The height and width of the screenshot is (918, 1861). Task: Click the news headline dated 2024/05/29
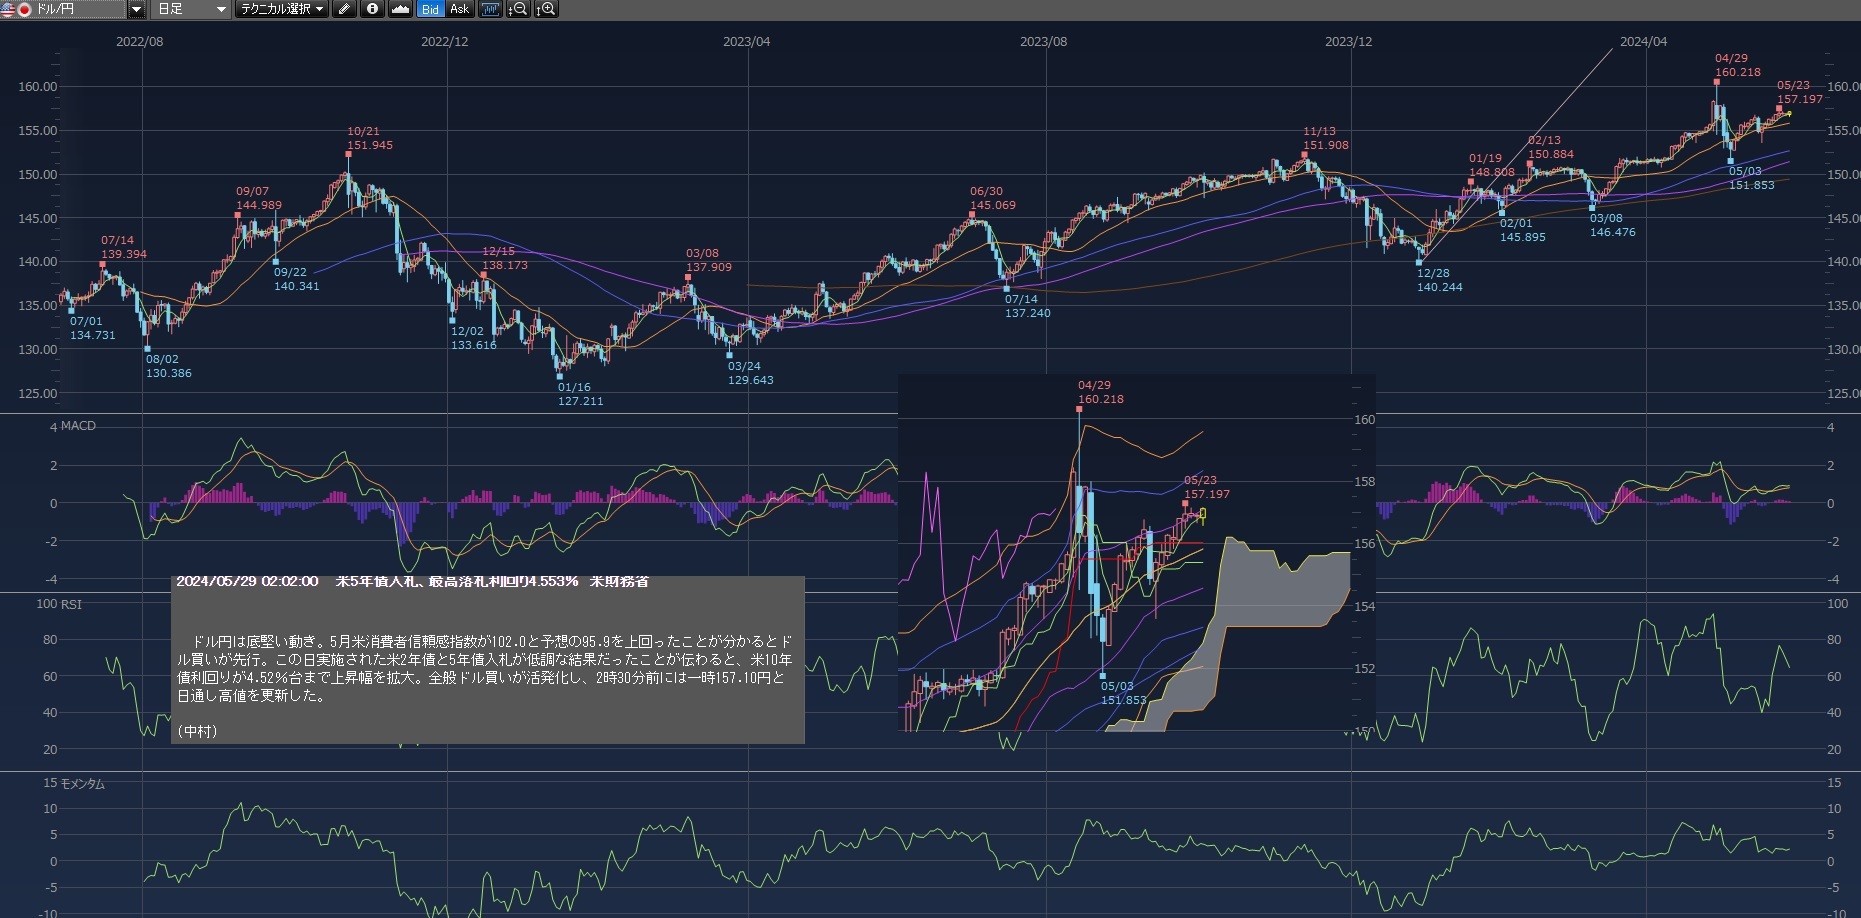[x=412, y=581]
